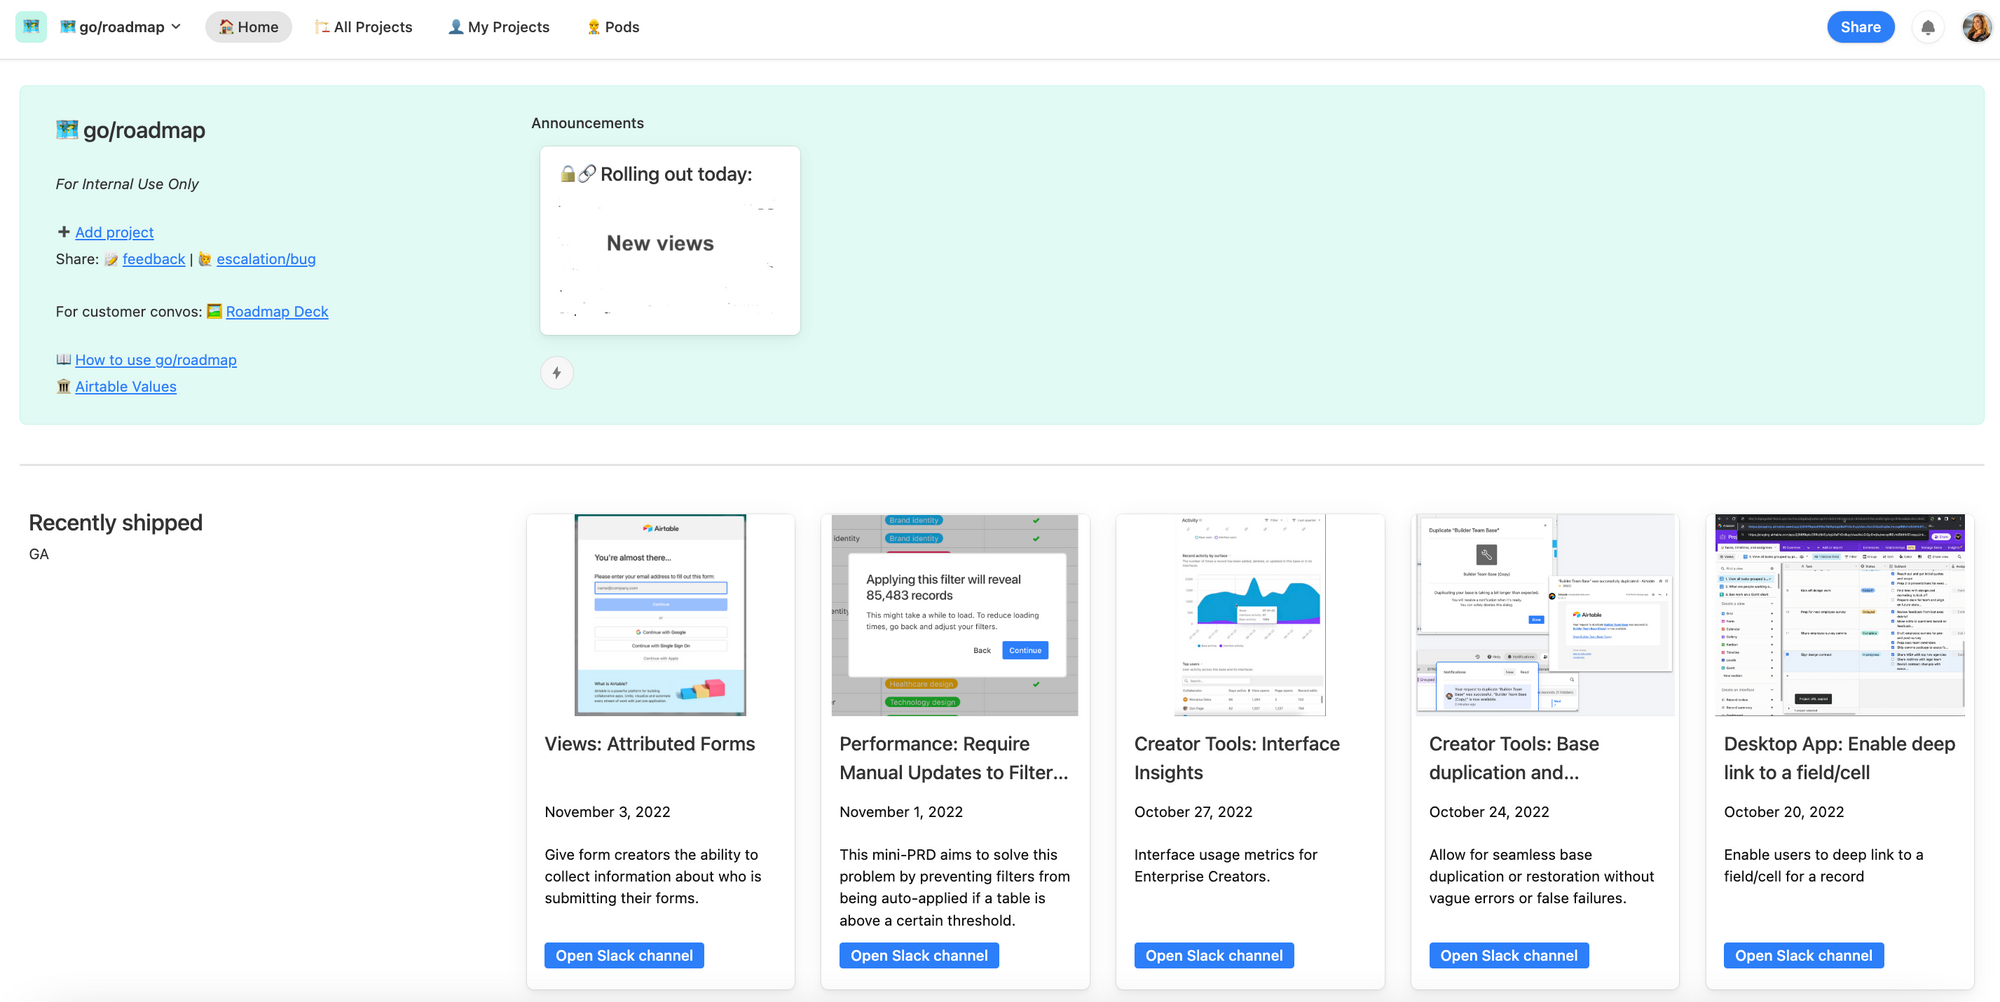Open Slack channel for Performance: Require Manual Updates
Image resolution: width=2000 pixels, height=1002 pixels.
click(x=919, y=956)
